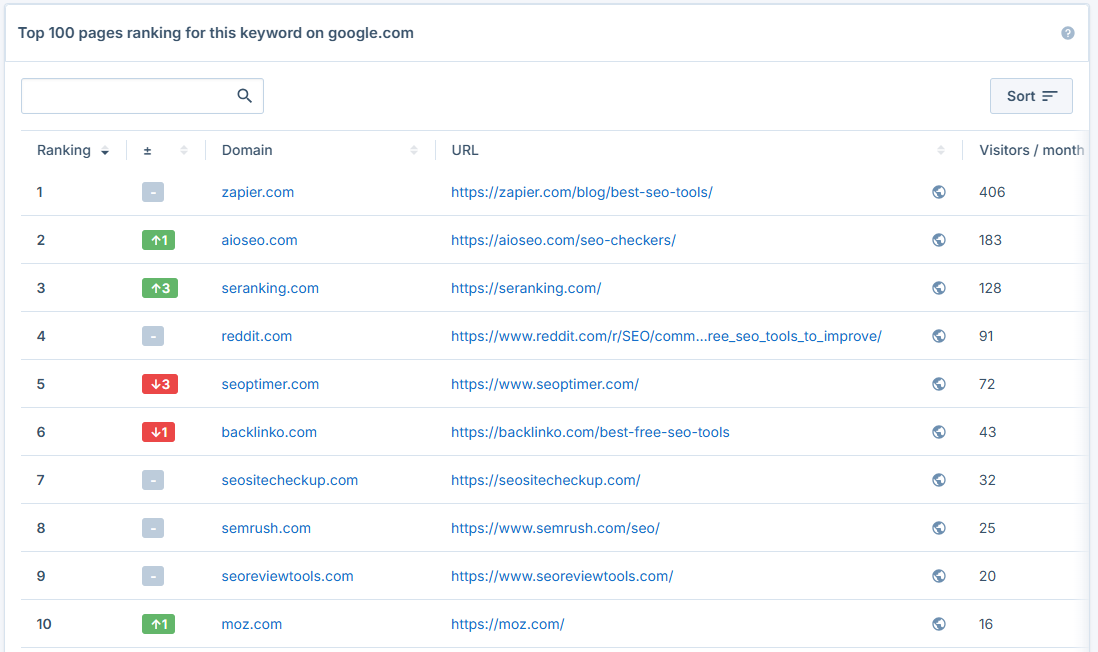Open the aioseo.com/seo-checkers/ URL

point(563,240)
